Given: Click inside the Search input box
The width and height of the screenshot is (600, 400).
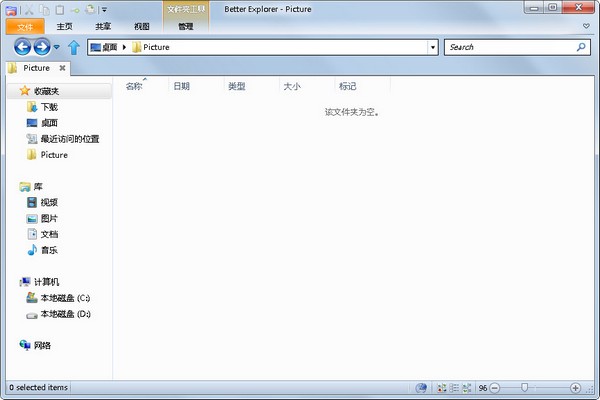Looking at the screenshot, I should [x=508, y=47].
